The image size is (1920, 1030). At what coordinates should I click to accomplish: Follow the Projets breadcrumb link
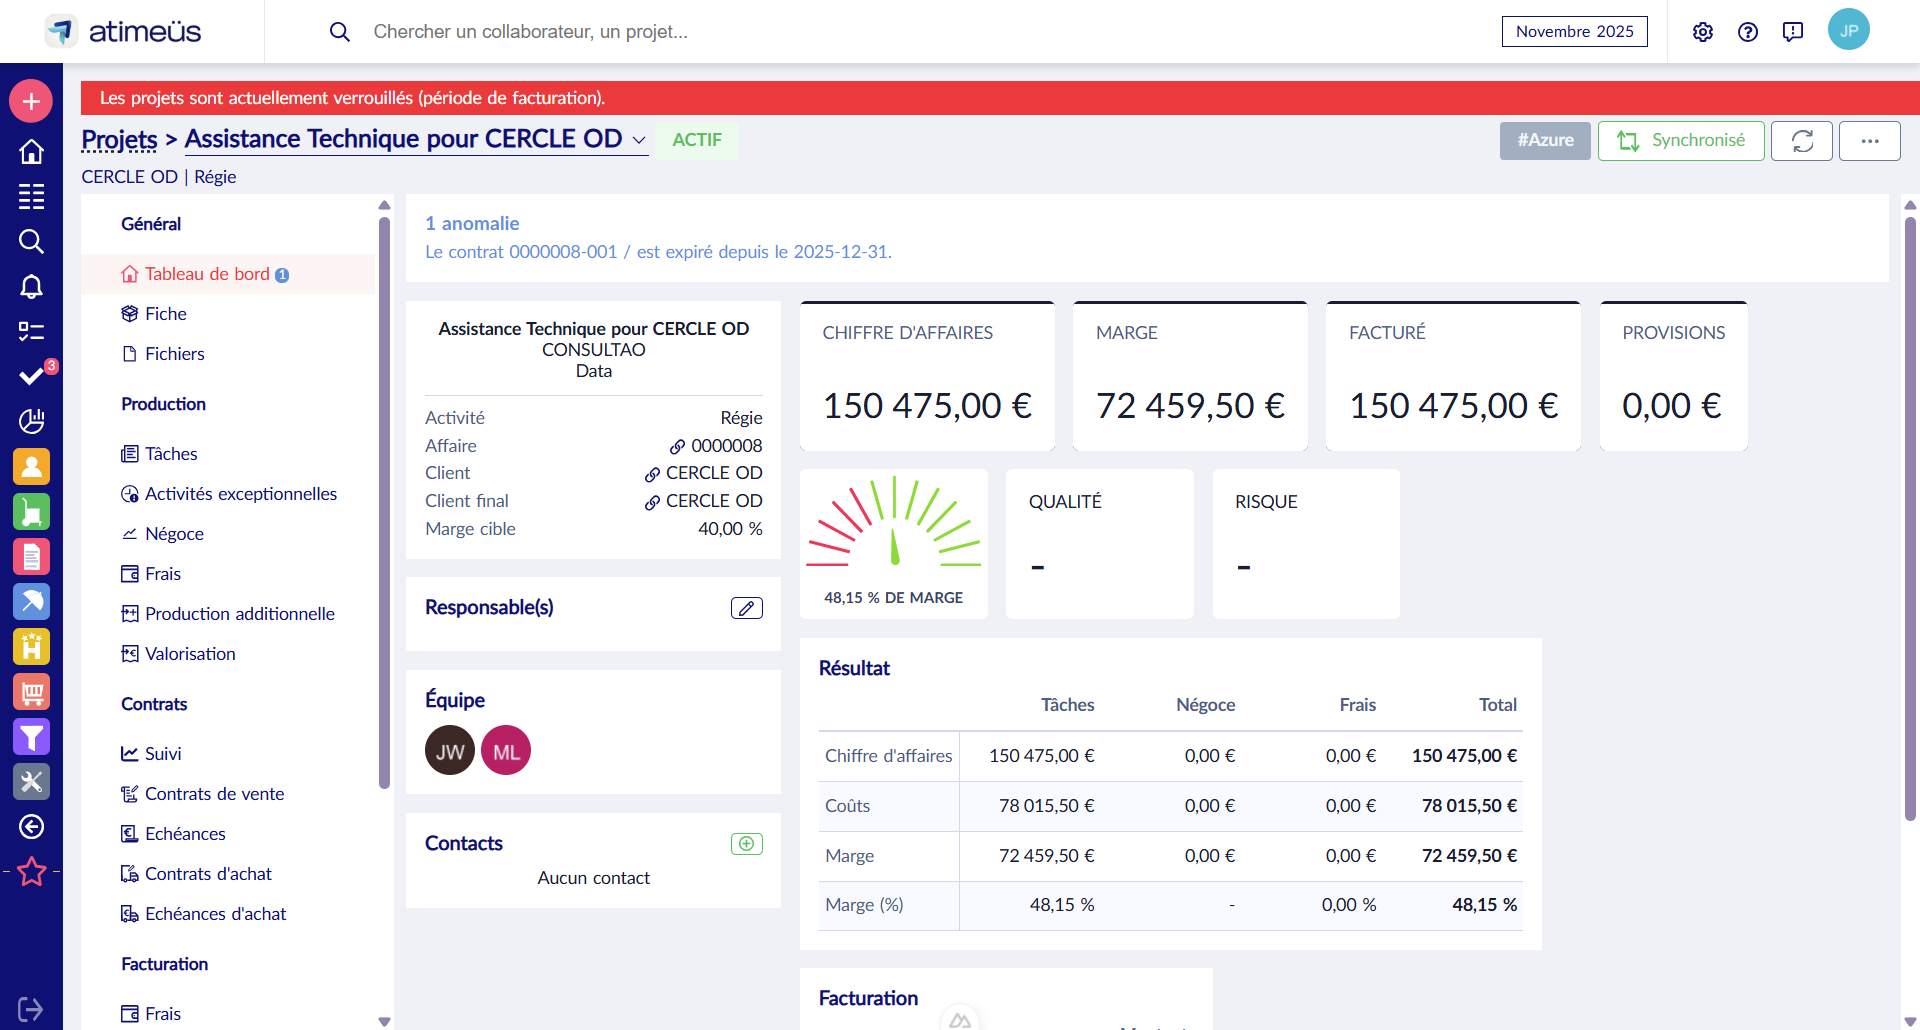point(119,140)
